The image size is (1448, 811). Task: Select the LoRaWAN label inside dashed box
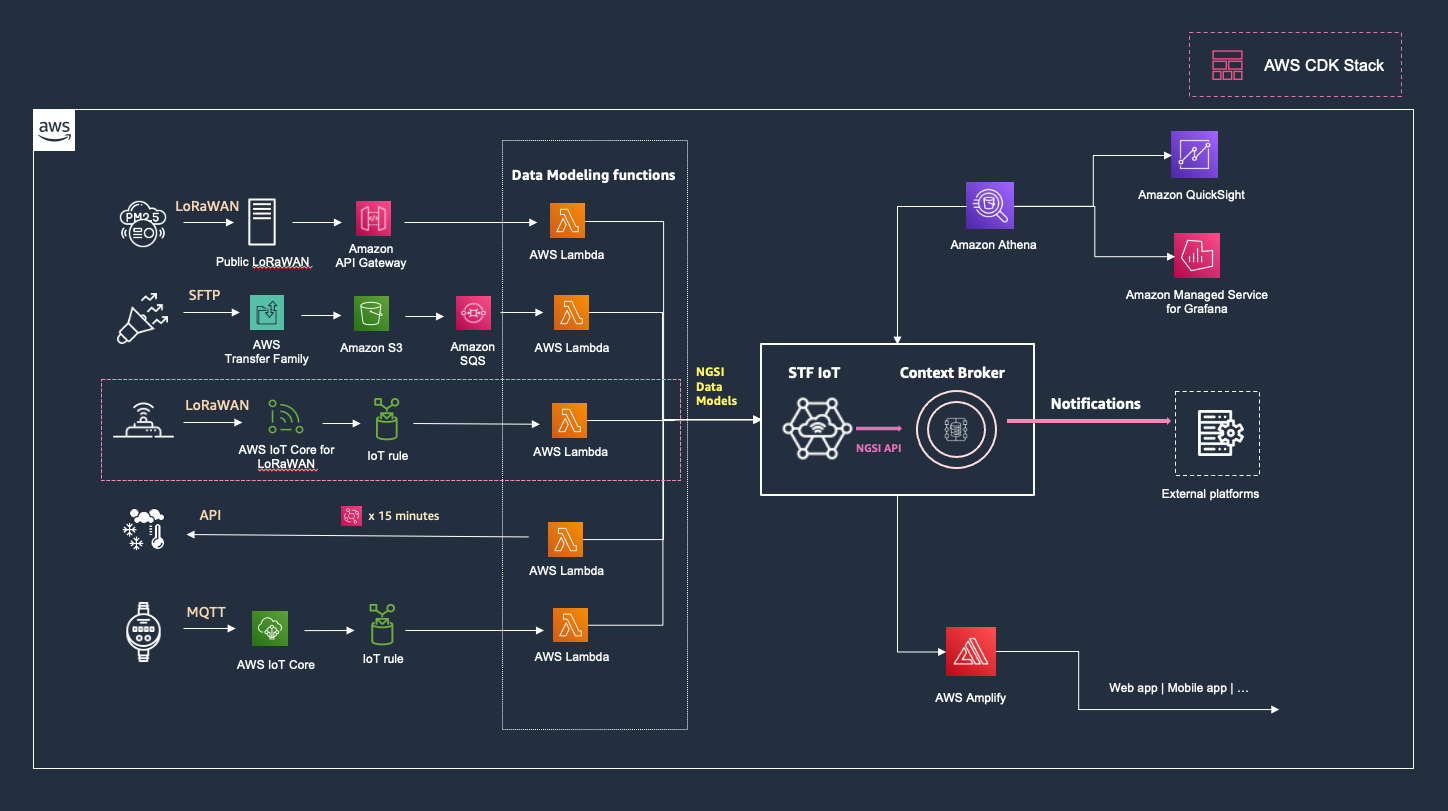point(217,405)
